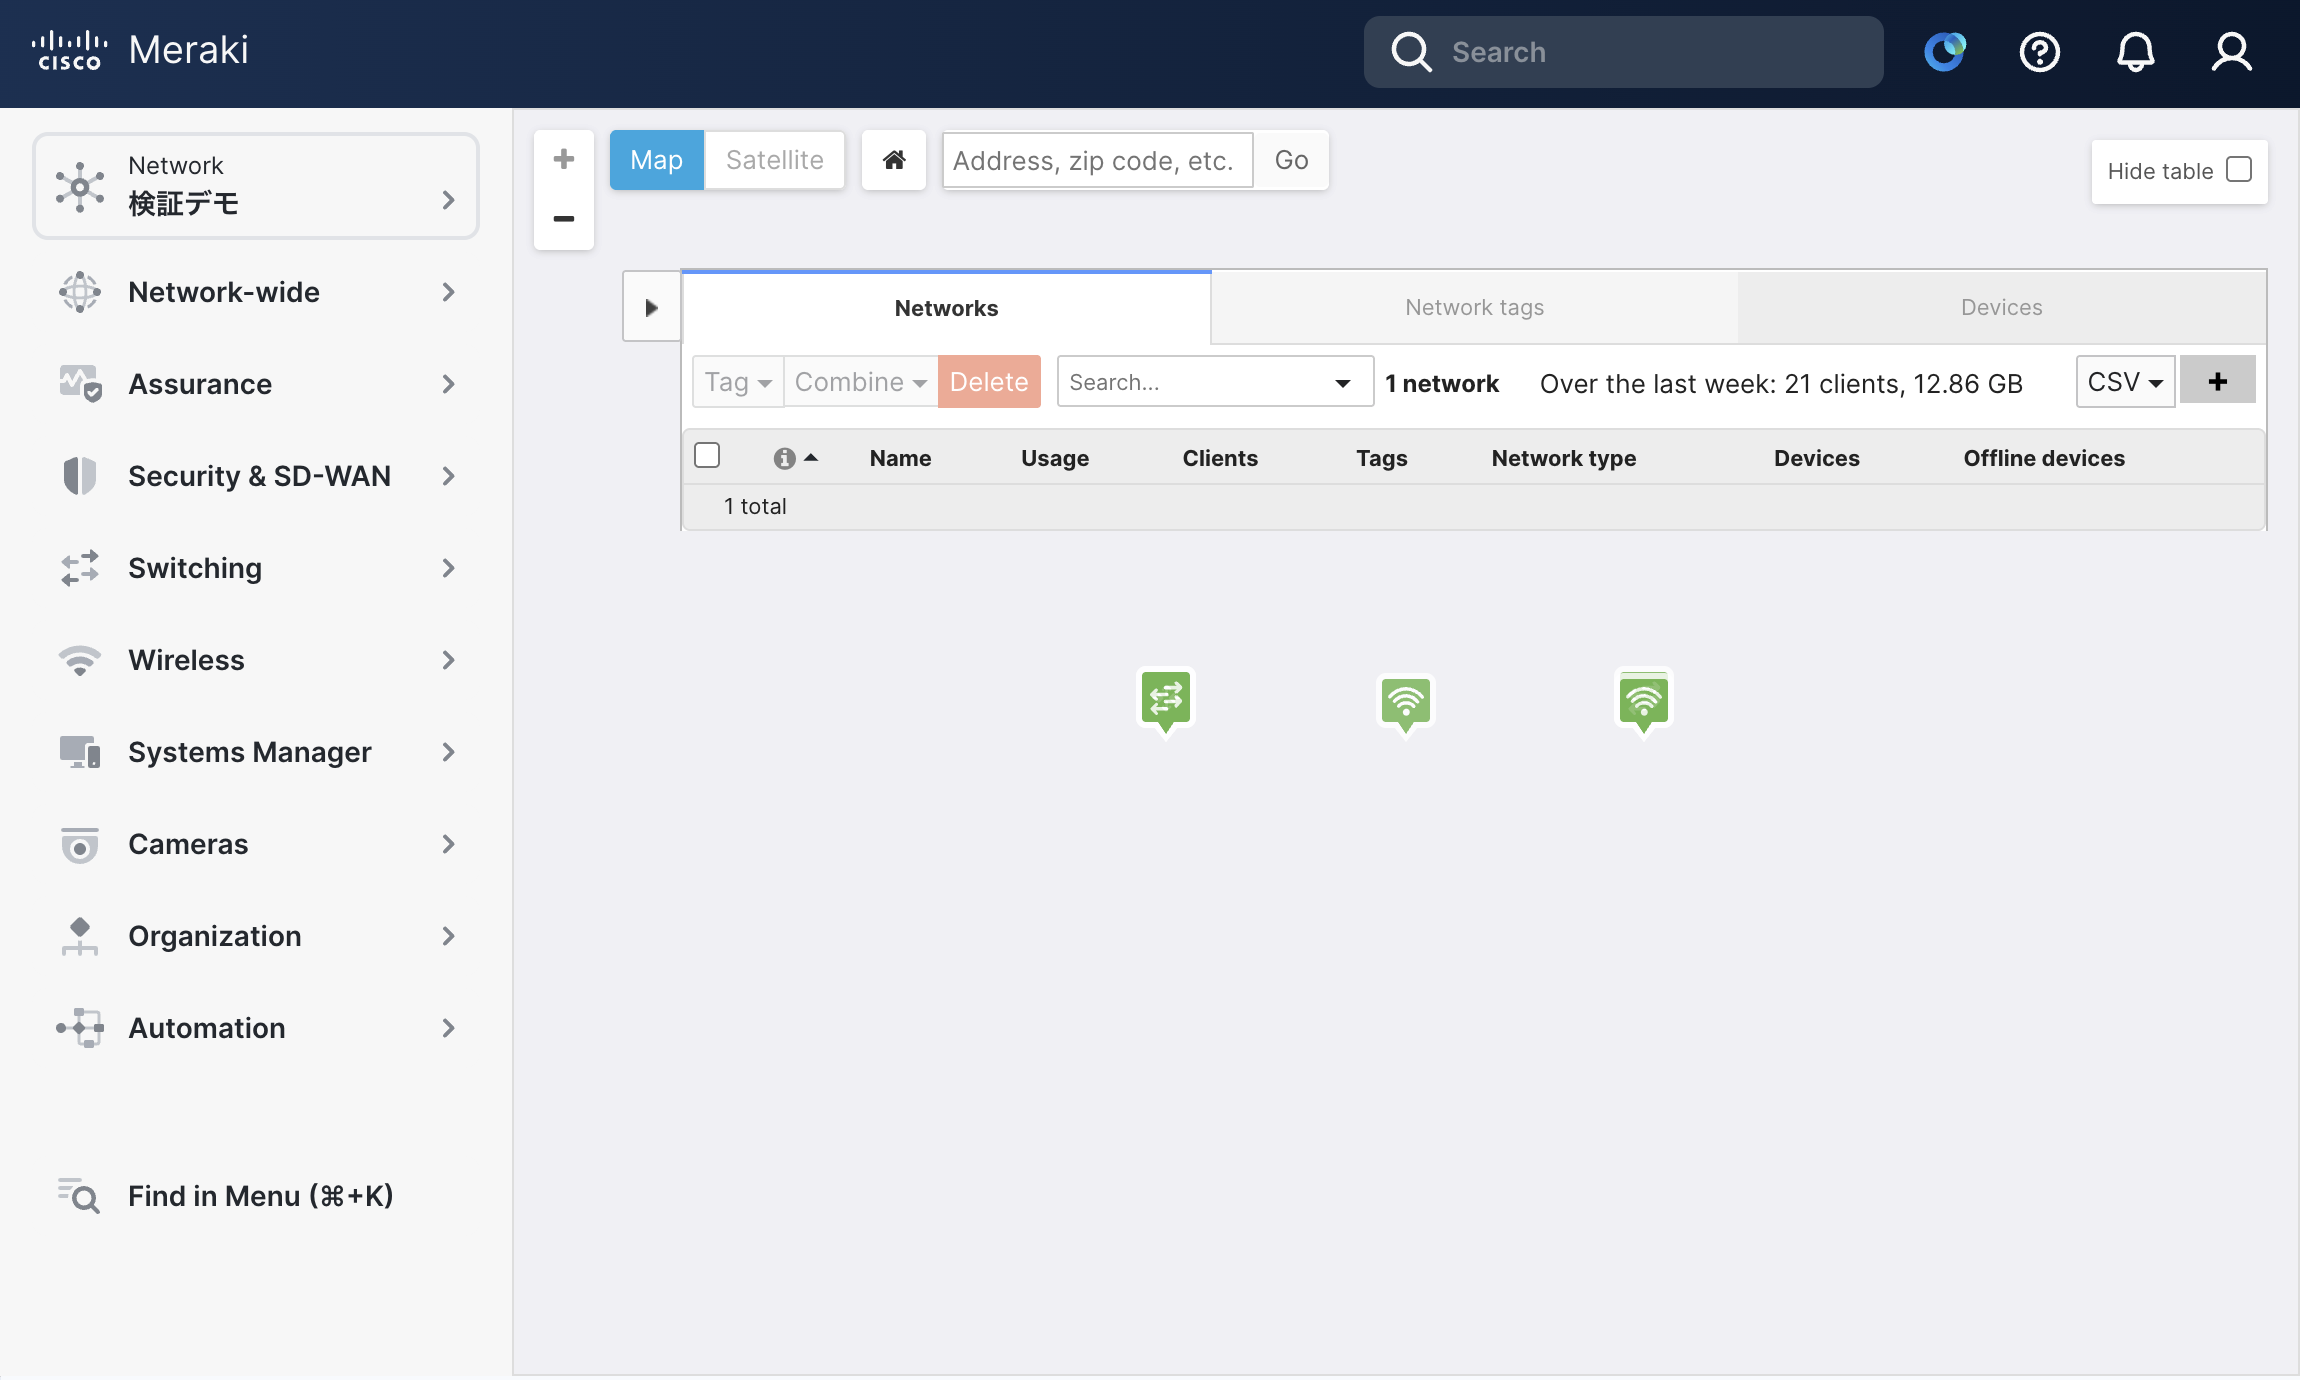The image size is (2300, 1380).
Task: Switch to the Devices tab
Action: [2001, 307]
